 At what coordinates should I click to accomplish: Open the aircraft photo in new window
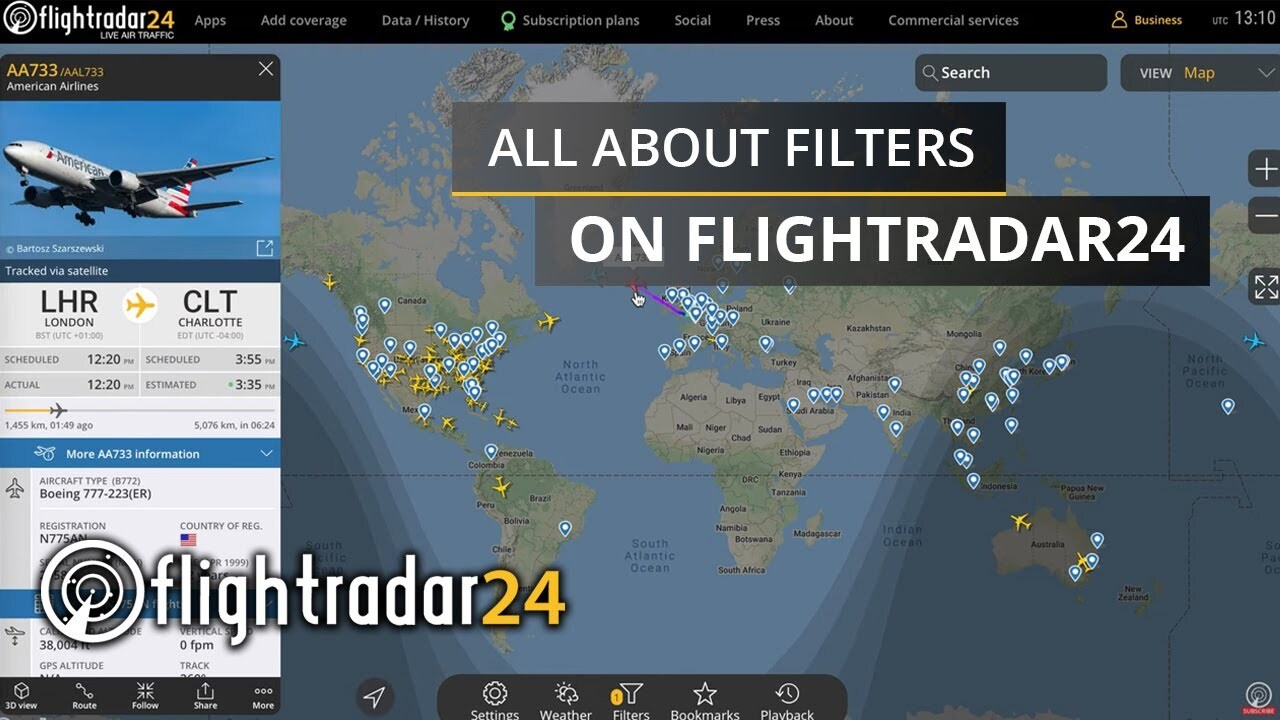click(x=263, y=246)
